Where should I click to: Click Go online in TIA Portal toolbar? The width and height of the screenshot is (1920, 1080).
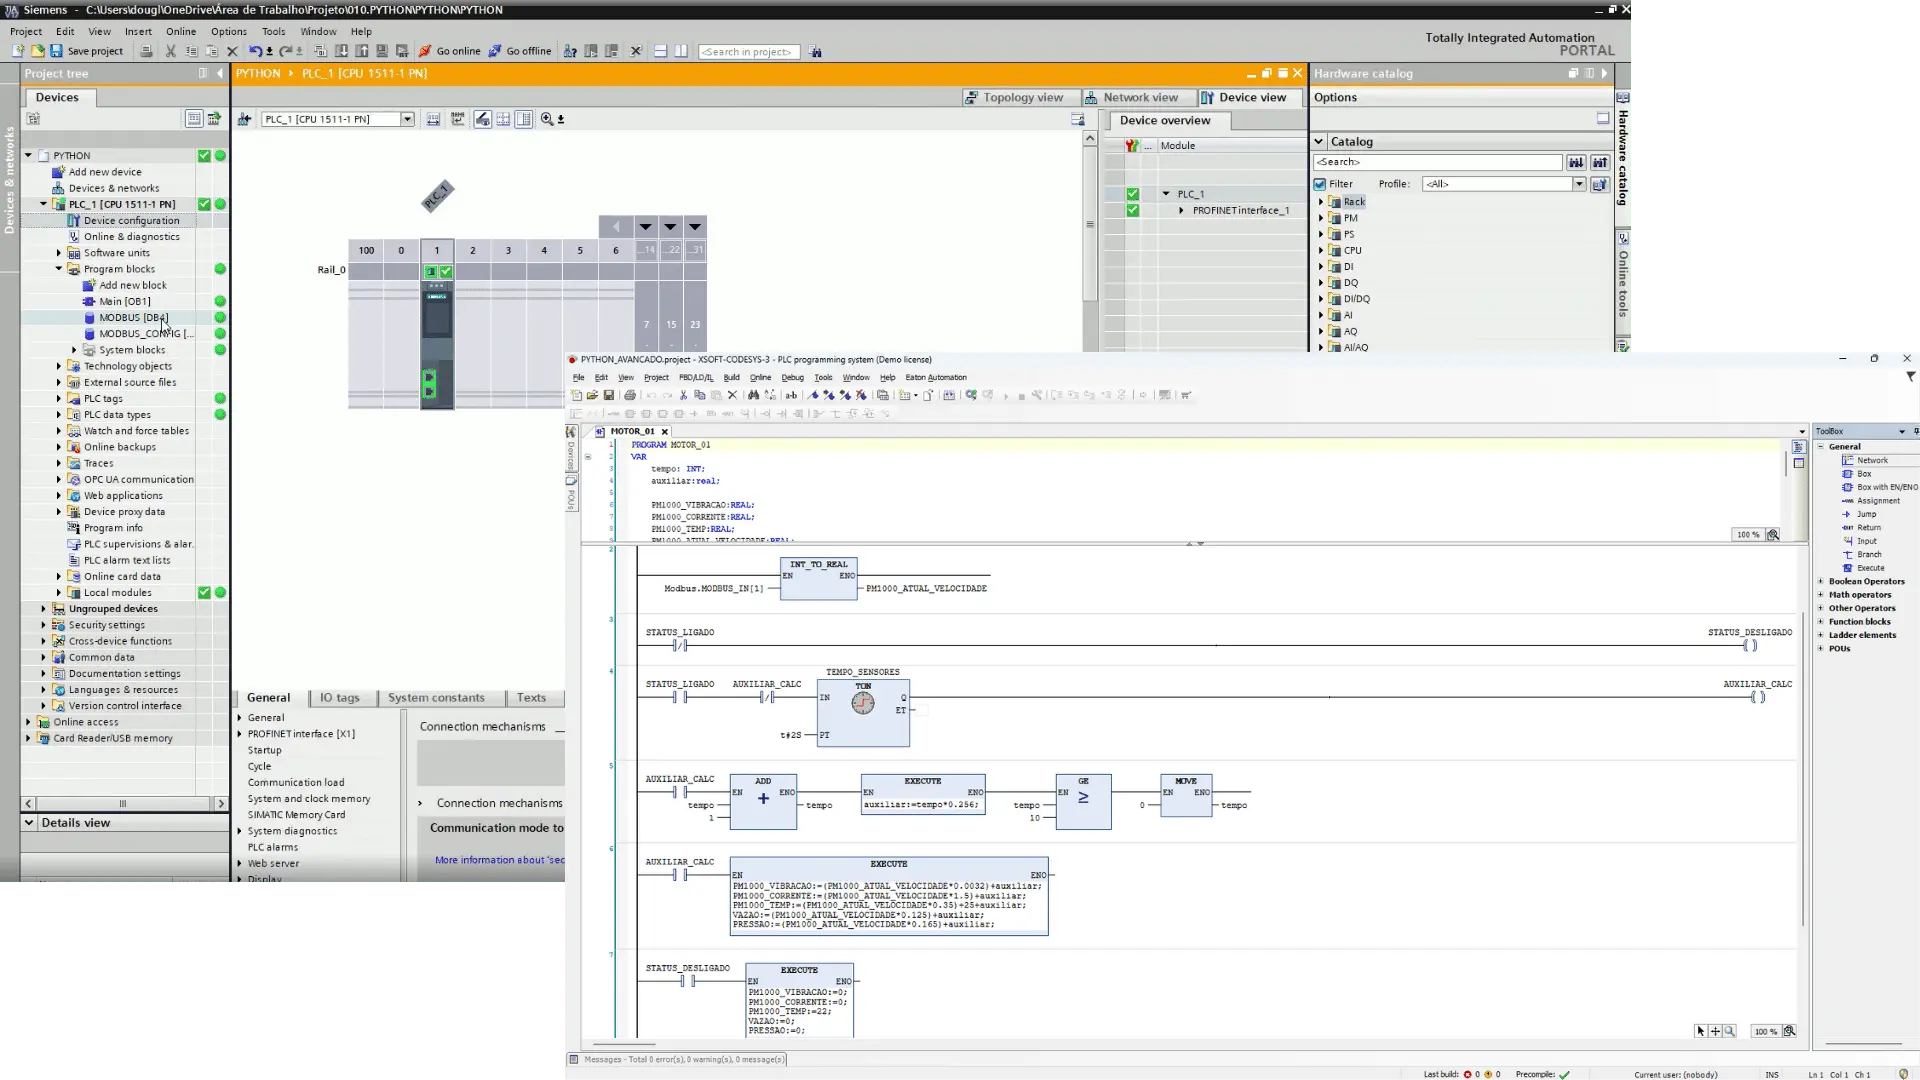pyautogui.click(x=450, y=51)
